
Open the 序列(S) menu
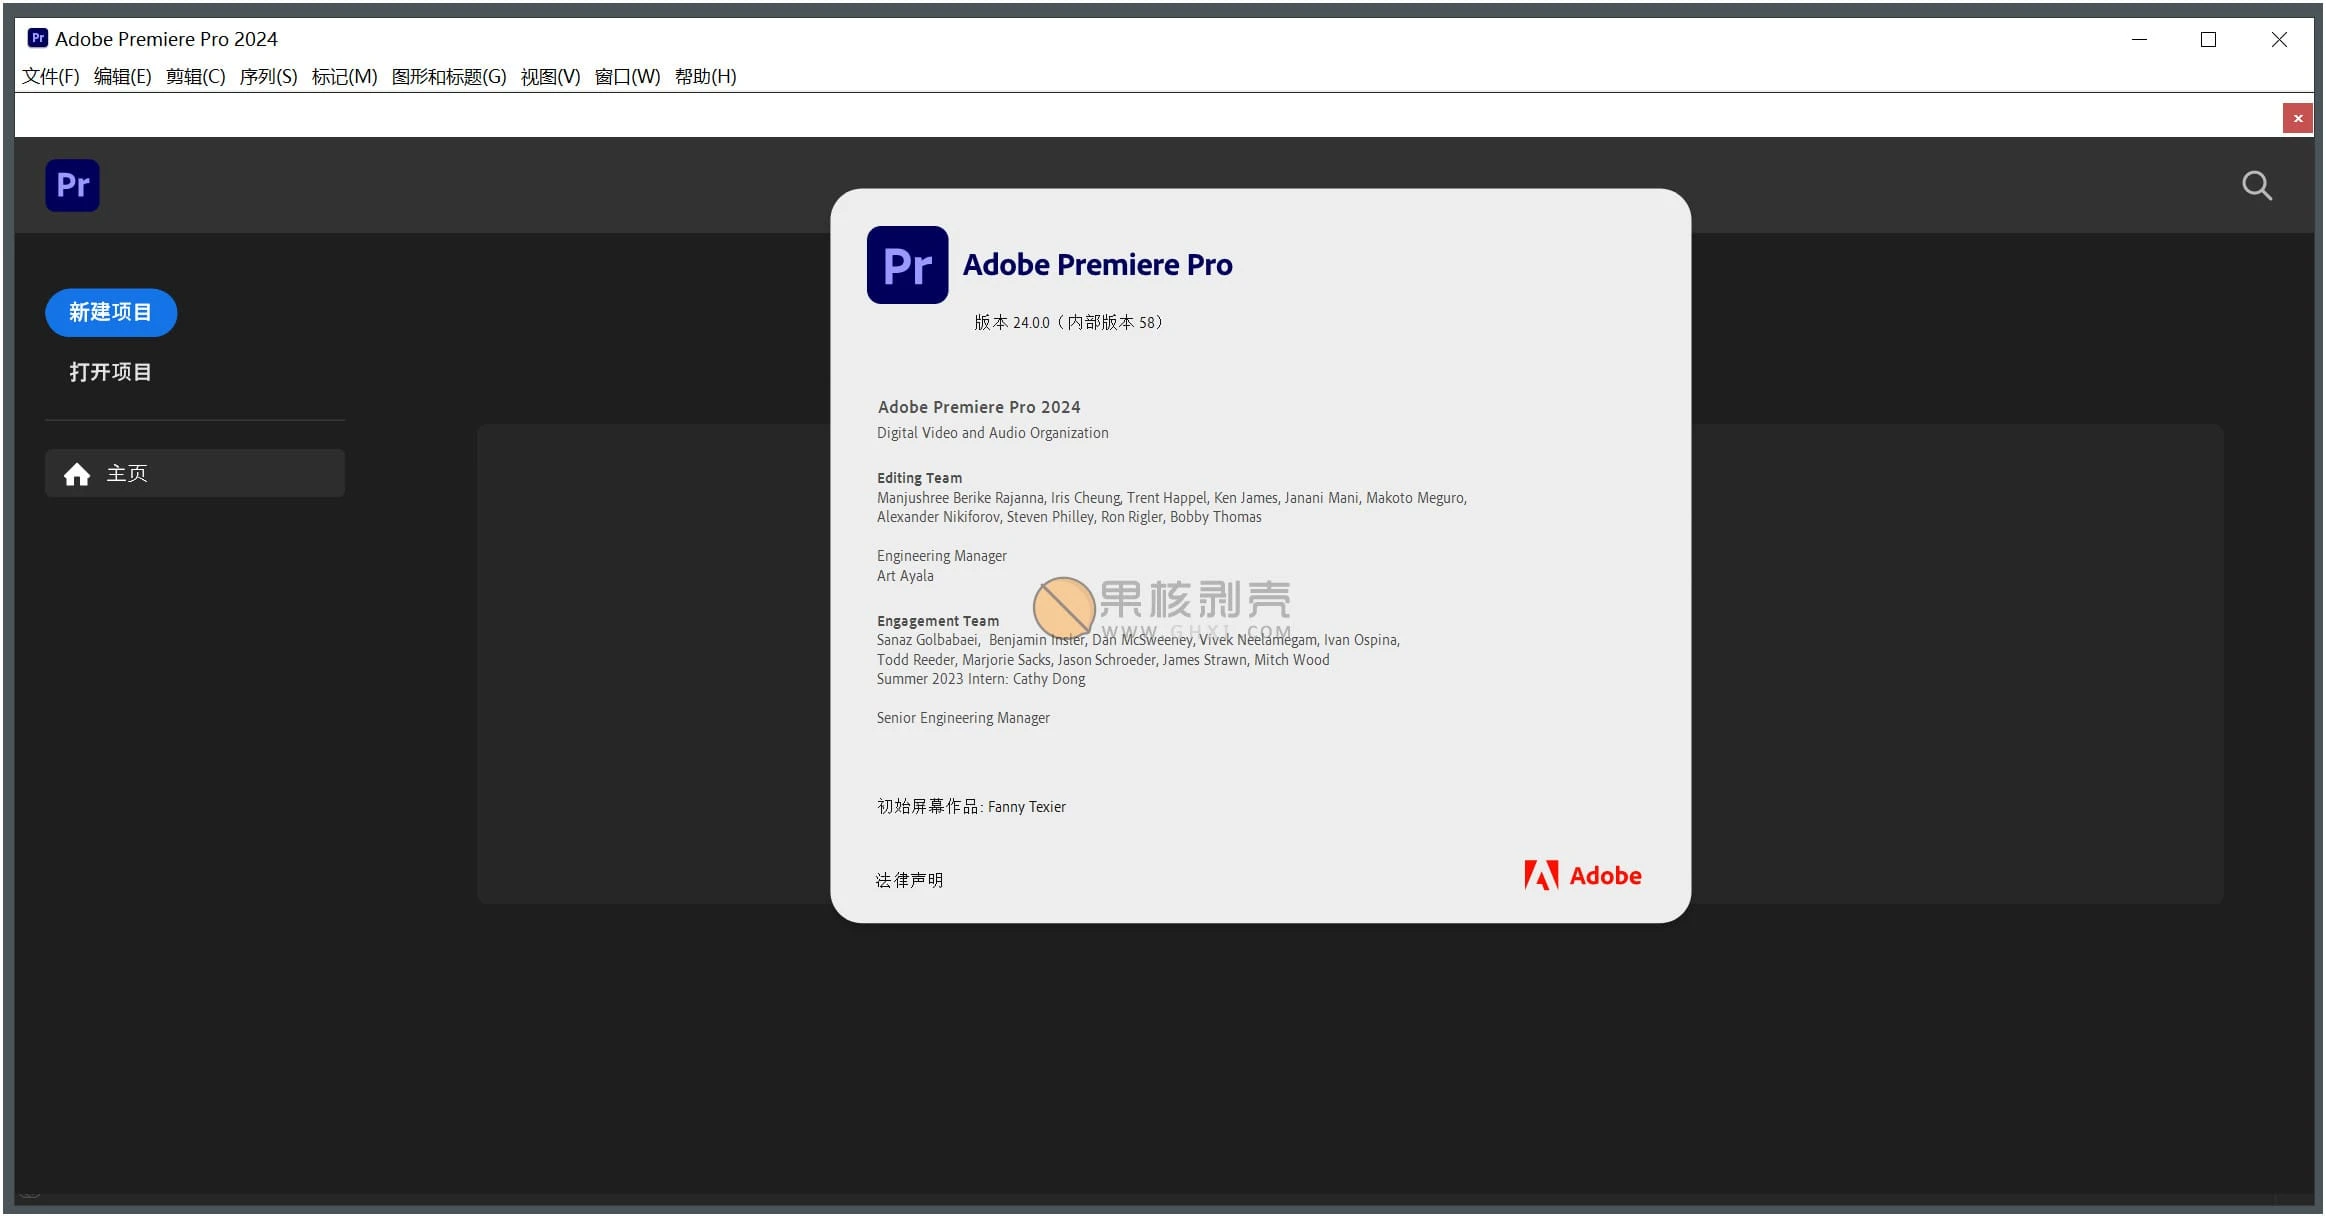click(268, 76)
